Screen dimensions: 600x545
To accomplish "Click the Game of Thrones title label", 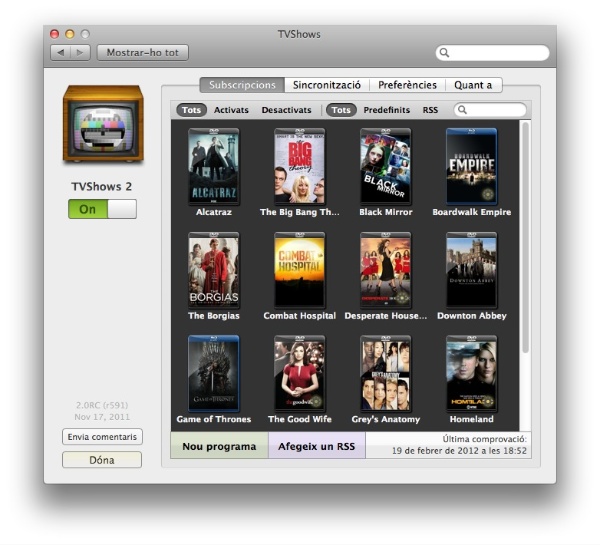I will 214,419.
